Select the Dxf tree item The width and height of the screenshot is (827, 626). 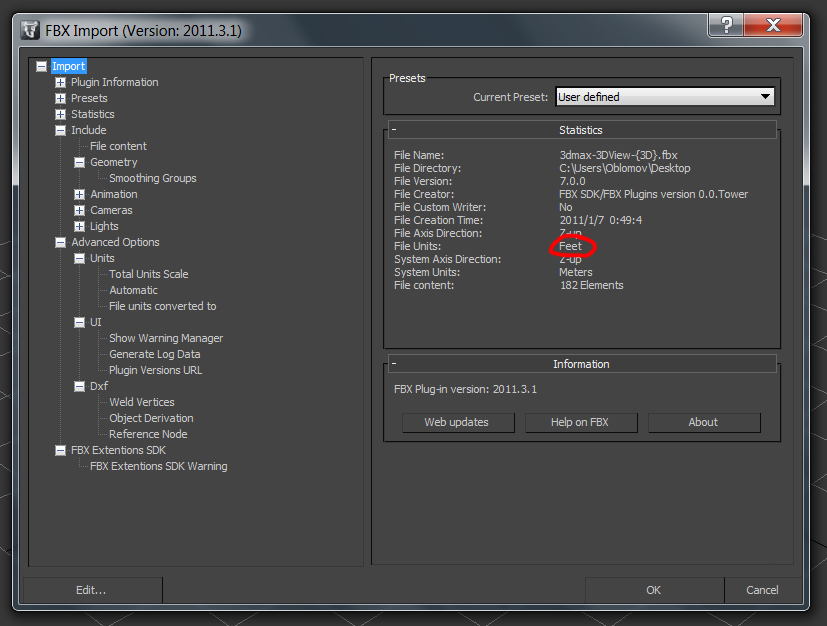pyautogui.click(x=99, y=387)
